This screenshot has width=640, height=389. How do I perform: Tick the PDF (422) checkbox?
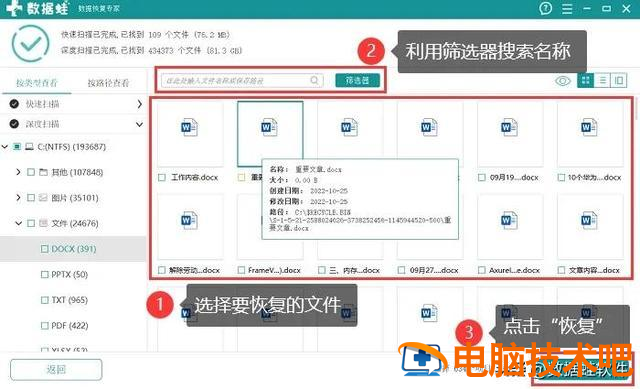click(44, 326)
